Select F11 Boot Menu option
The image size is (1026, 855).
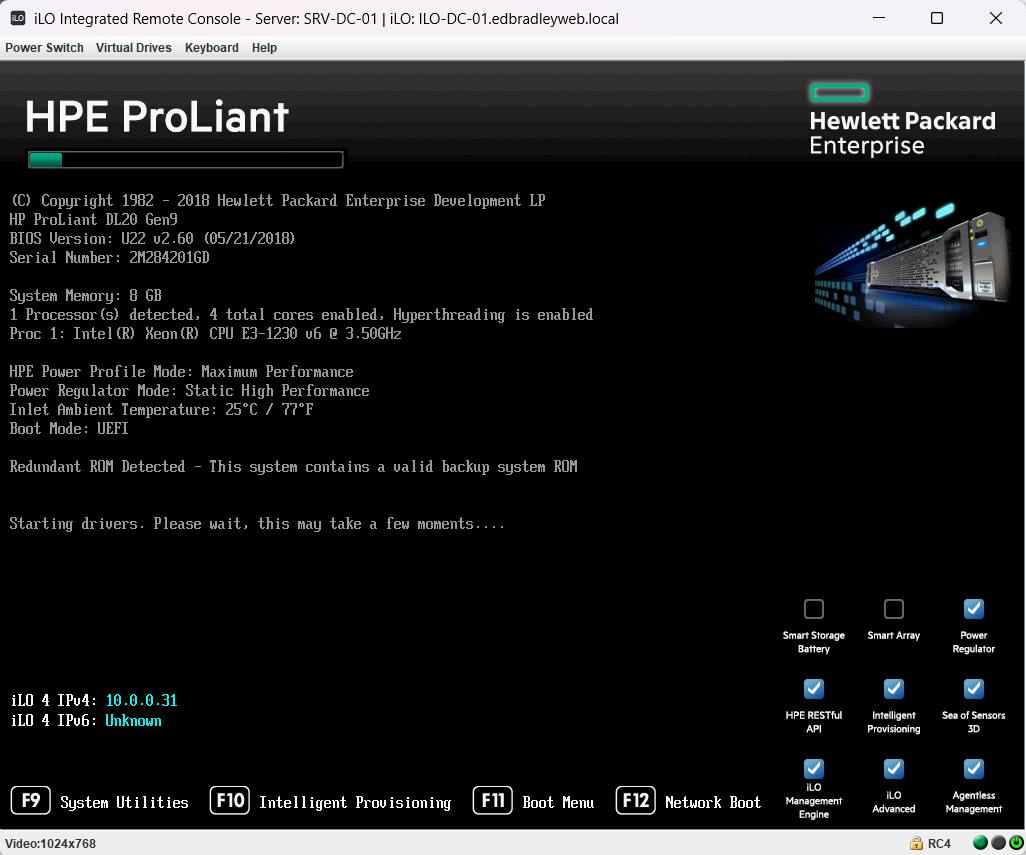[533, 800]
